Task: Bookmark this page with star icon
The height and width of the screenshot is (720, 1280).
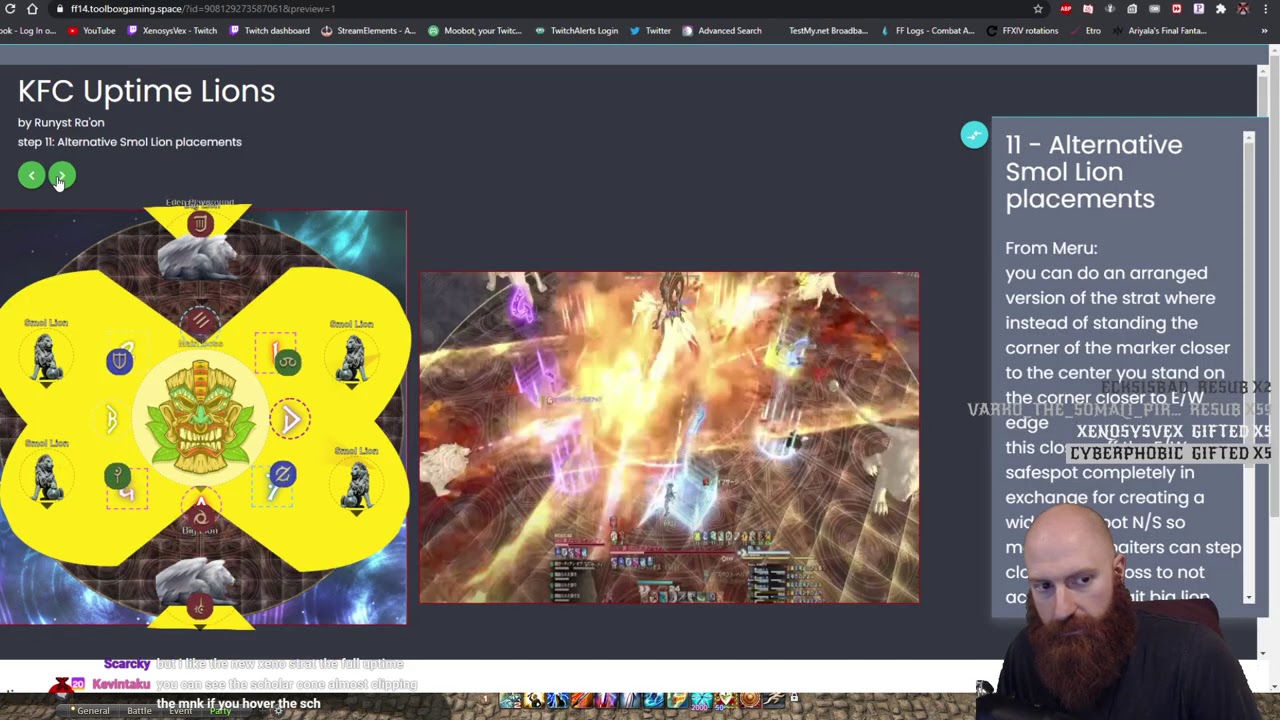Action: pyautogui.click(x=1038, y=9)
